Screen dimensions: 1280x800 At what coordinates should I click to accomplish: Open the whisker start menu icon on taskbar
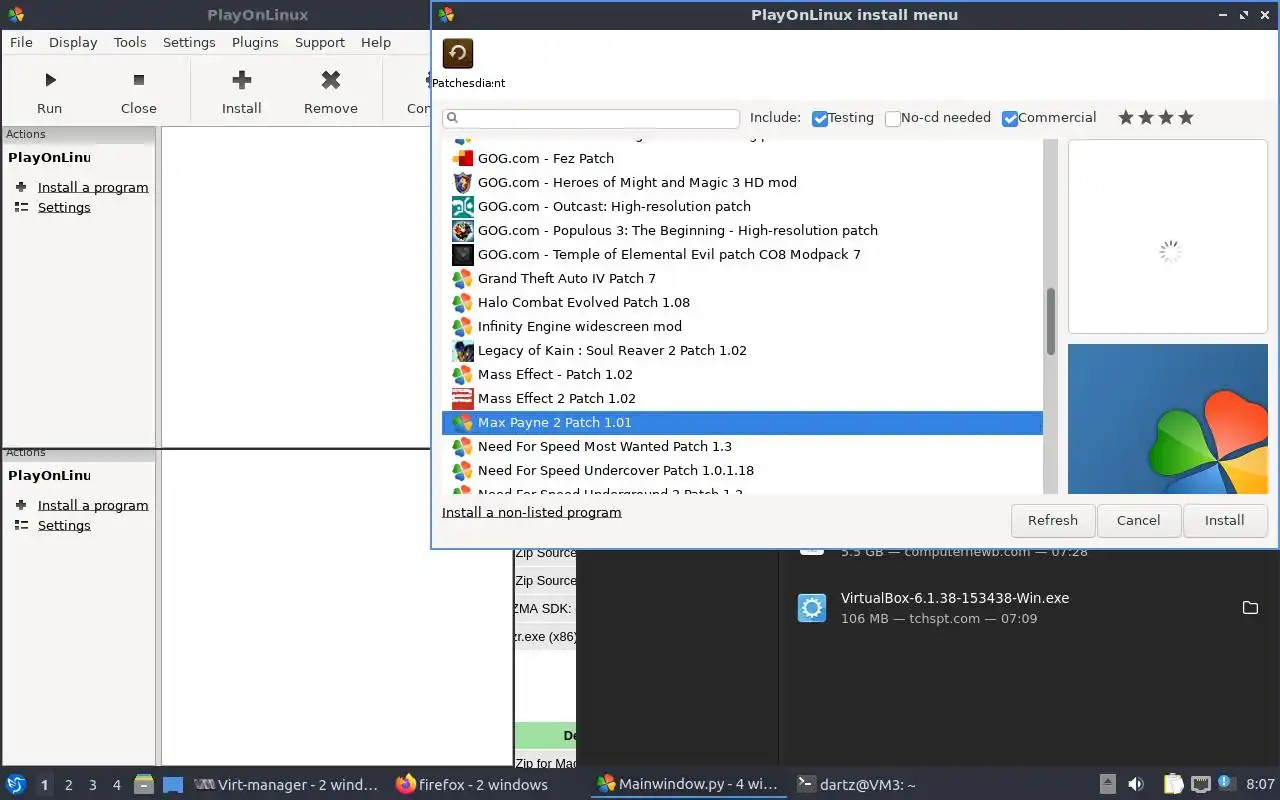tap(15, 785)
